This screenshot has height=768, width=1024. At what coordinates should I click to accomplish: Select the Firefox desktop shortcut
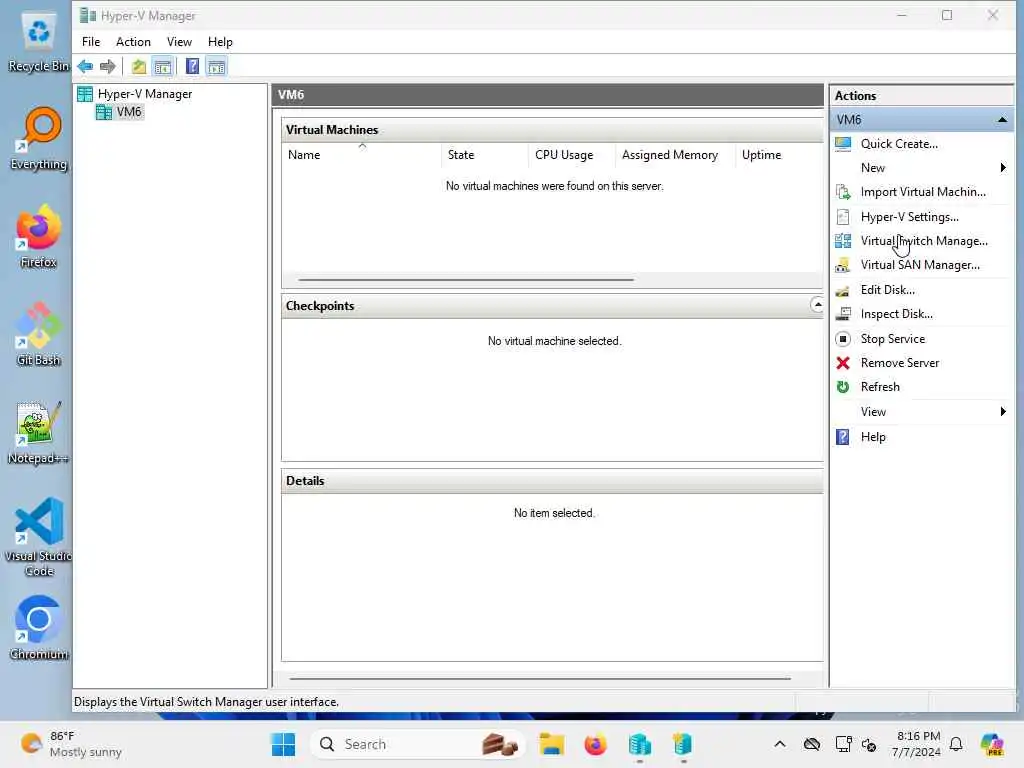[x=39, y=236]
